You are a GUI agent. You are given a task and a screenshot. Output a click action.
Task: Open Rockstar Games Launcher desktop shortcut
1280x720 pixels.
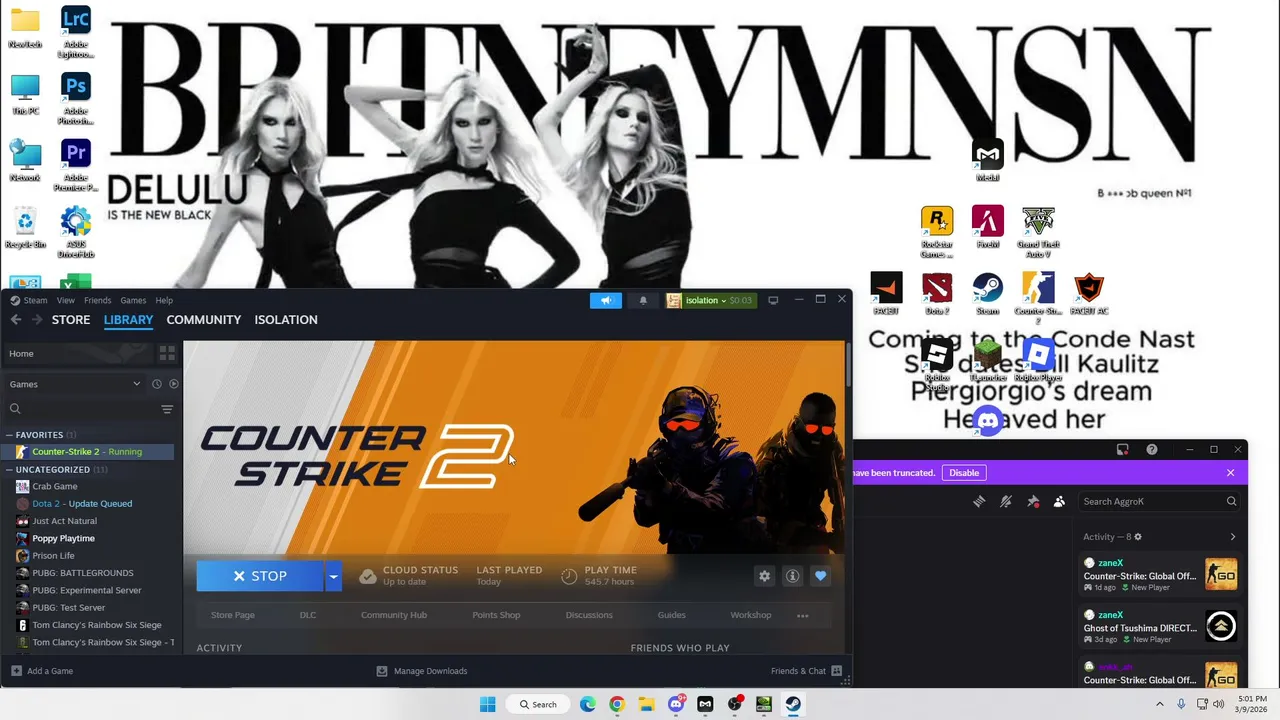click(937, 232)
